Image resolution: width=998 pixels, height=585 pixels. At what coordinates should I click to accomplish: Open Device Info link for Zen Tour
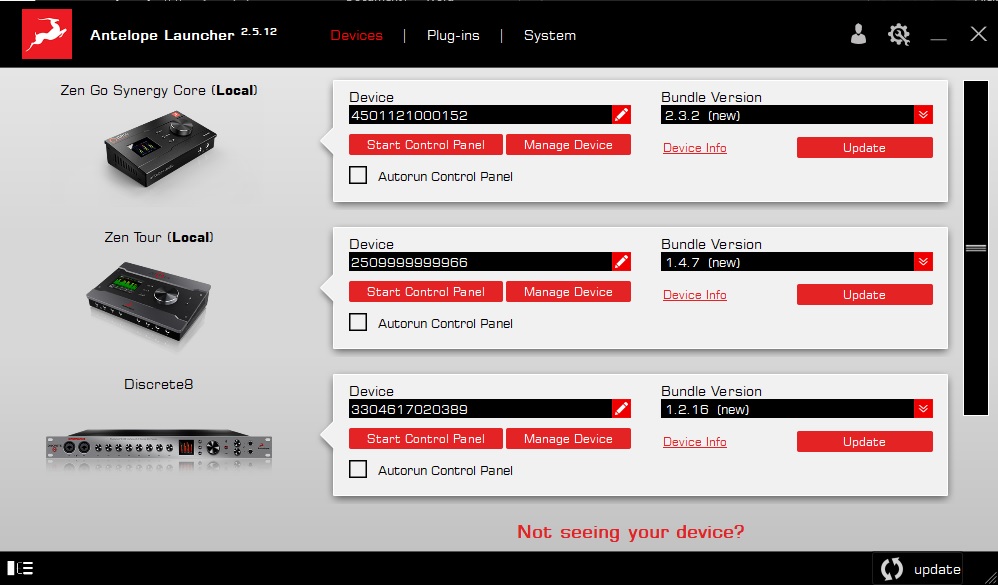pyautogui.click(x=694, y=295)
